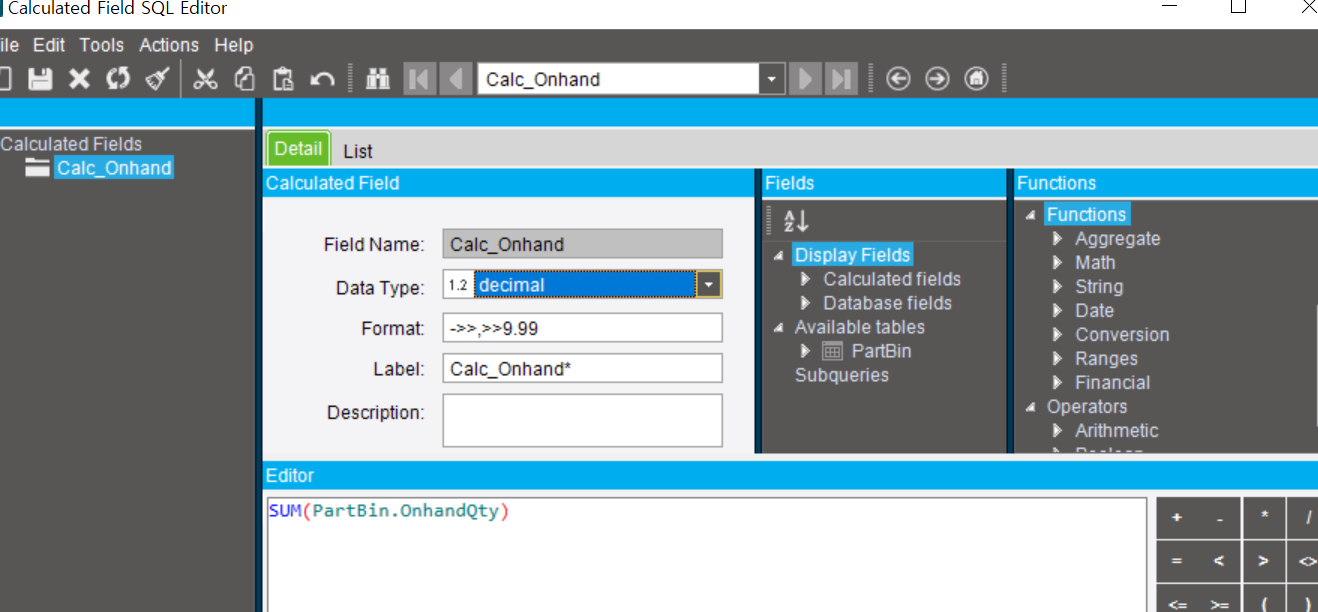
Task: Click the Field Name input field
Action: pyautogui.click(x=582, y=244)
